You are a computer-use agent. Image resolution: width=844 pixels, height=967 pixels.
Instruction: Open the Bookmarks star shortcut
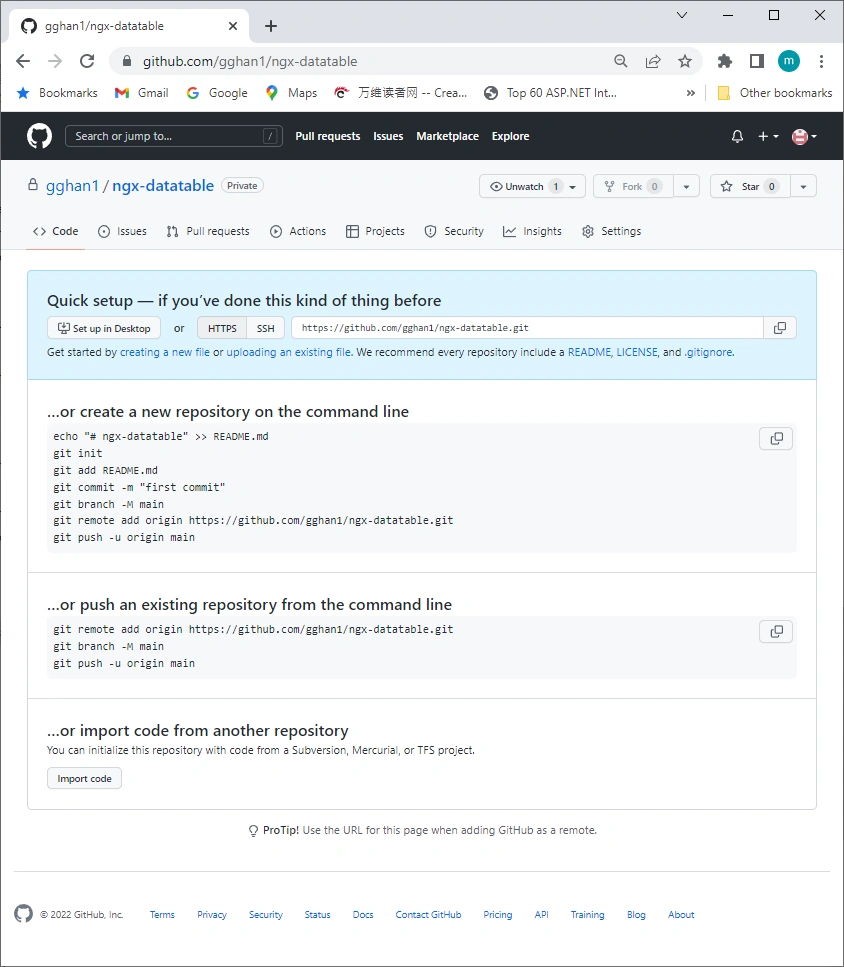[x=57, y=93]
